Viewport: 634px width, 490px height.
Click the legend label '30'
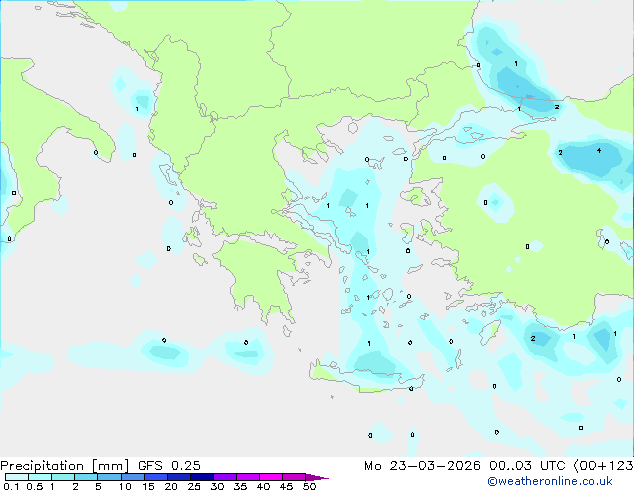point(217,486)
